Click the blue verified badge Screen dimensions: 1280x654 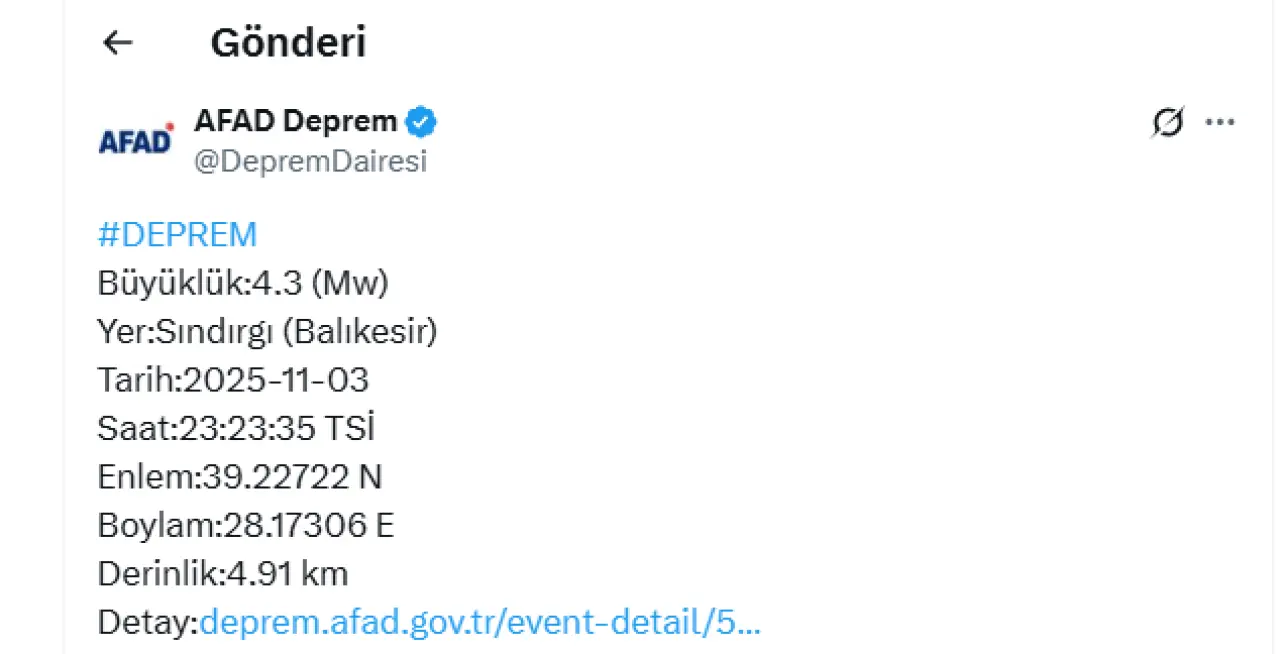point(422,122)
